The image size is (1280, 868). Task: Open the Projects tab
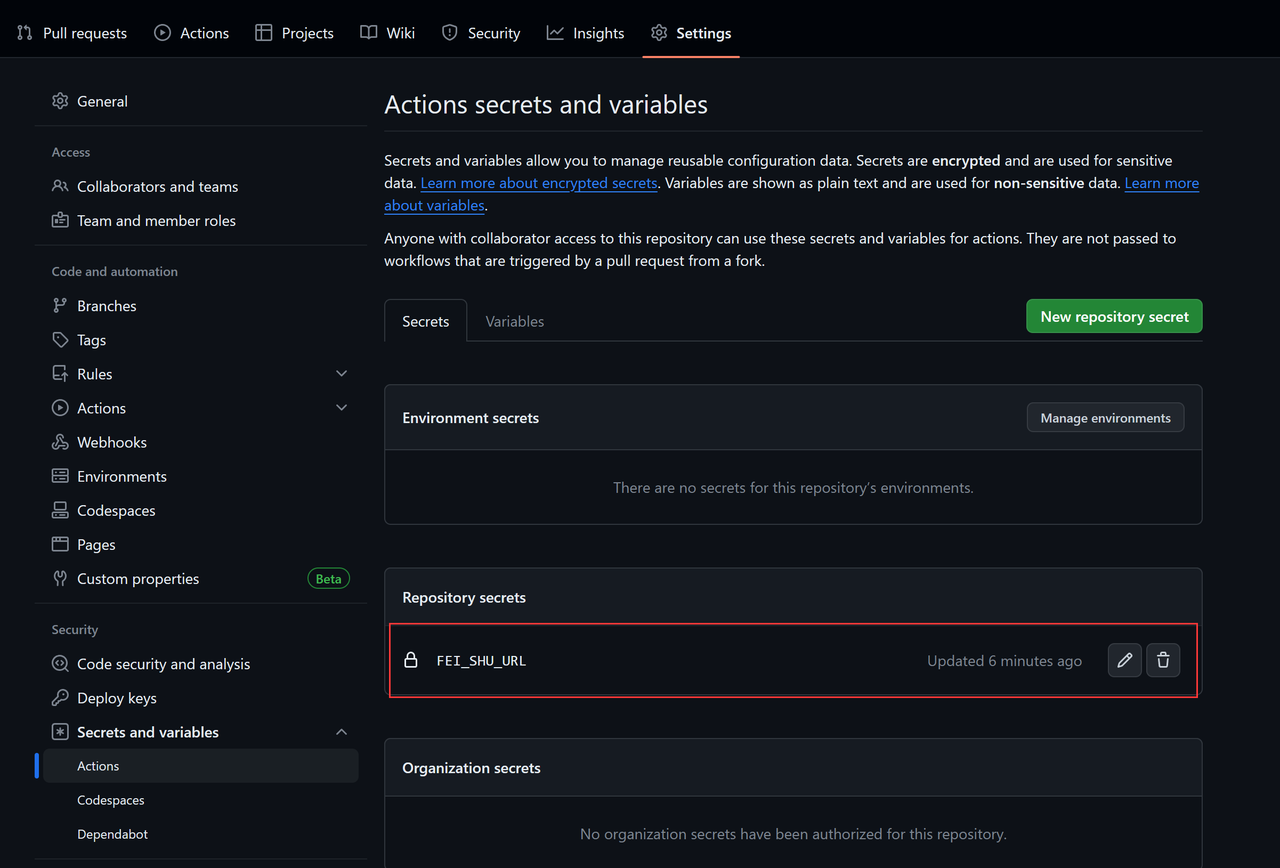(294, 33)
